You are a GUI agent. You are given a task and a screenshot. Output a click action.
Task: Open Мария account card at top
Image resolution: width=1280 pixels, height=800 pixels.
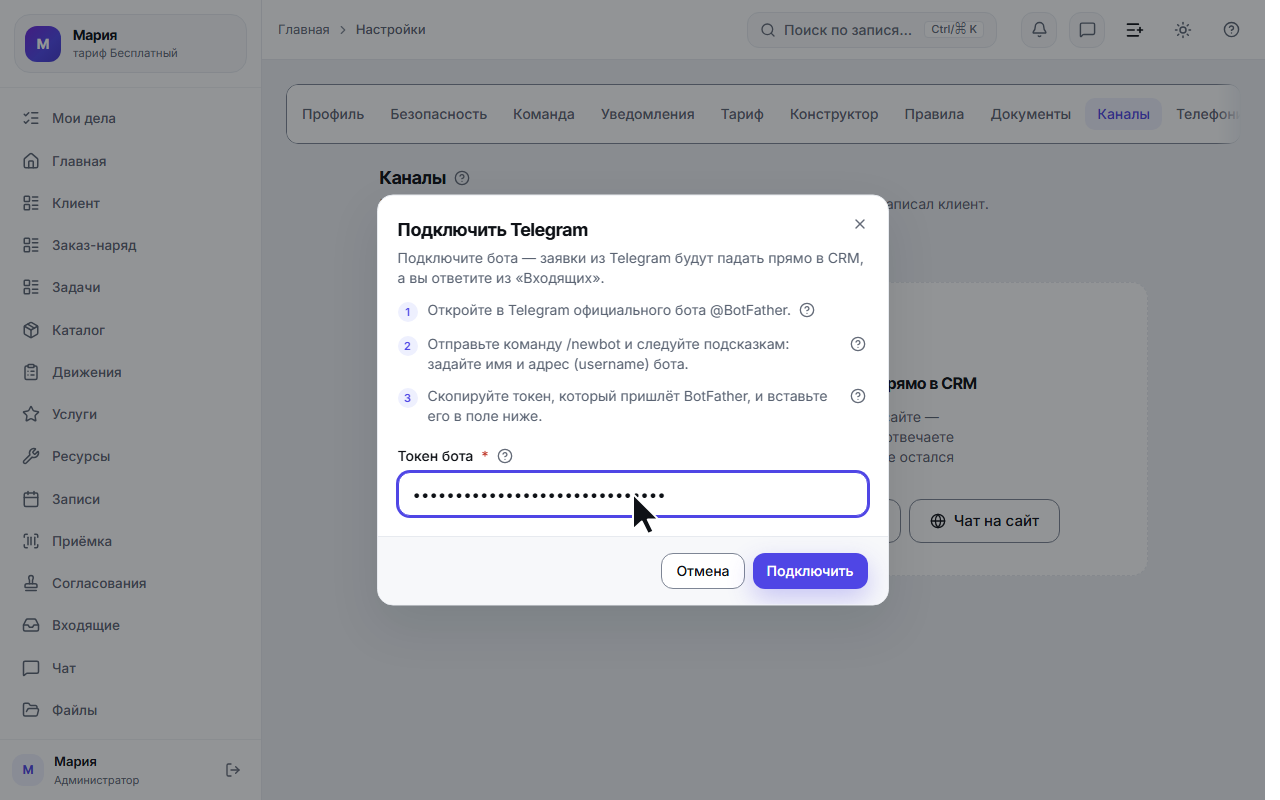click(130, 43)
